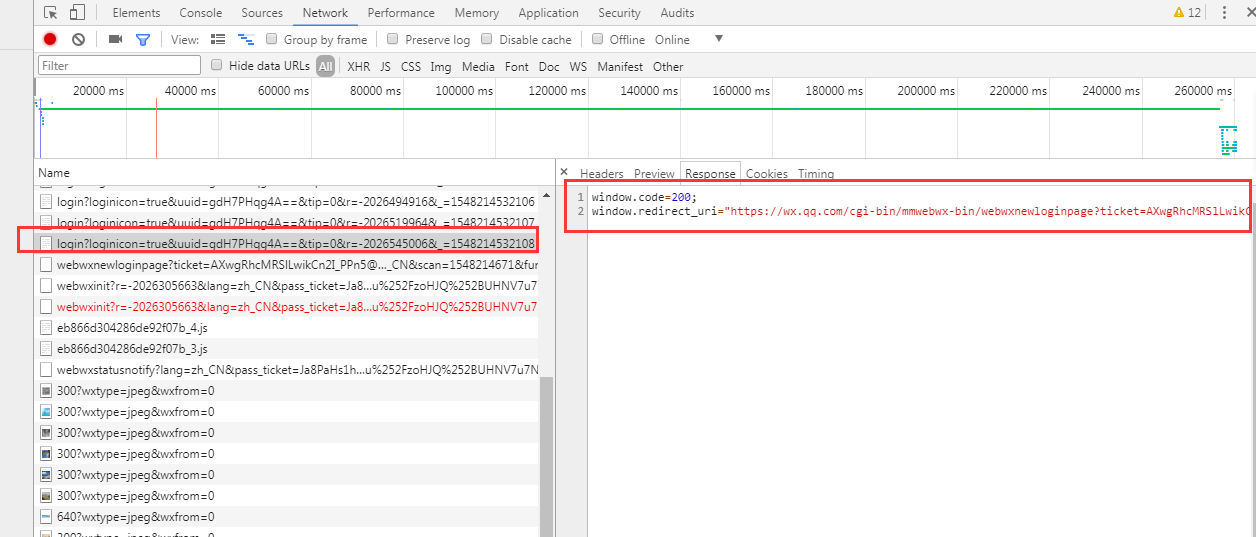Filter requests by Manifest
The image size is (1256, 537).
click(x=620, y=66)
